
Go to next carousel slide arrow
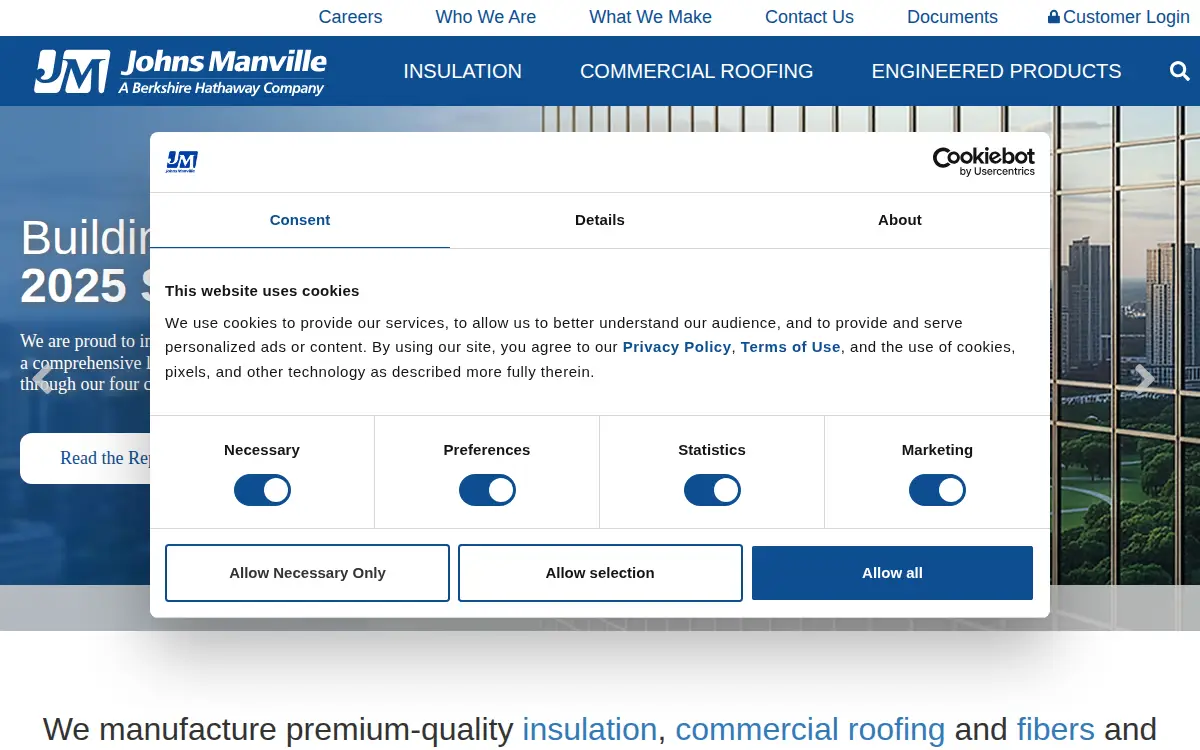pos(1145,379)
